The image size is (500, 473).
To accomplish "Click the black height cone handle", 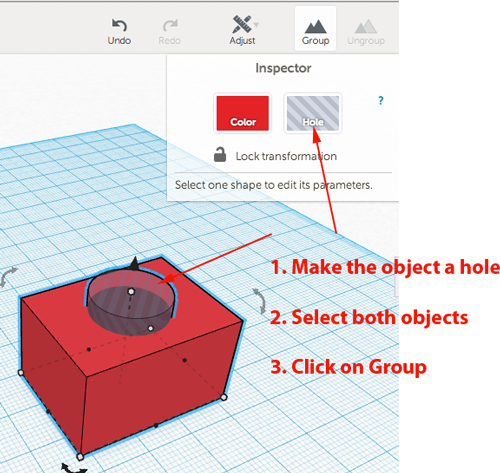I will click(x=134, y=263).
